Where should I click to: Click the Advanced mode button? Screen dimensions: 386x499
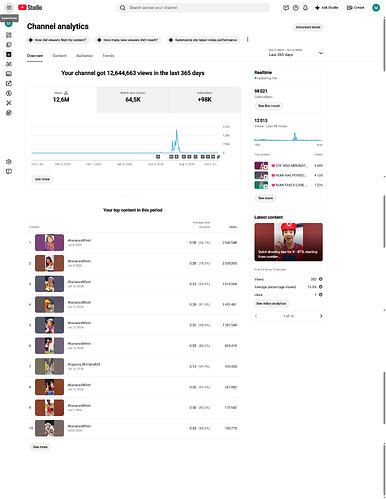pyautogui.click(x=308, y=27)
